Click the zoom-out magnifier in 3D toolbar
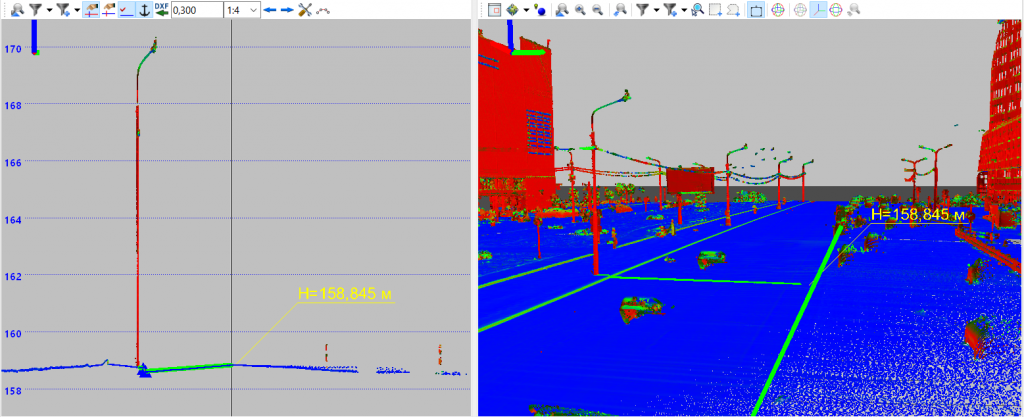This screenshot has width=1024, height=417. (597, 10)
